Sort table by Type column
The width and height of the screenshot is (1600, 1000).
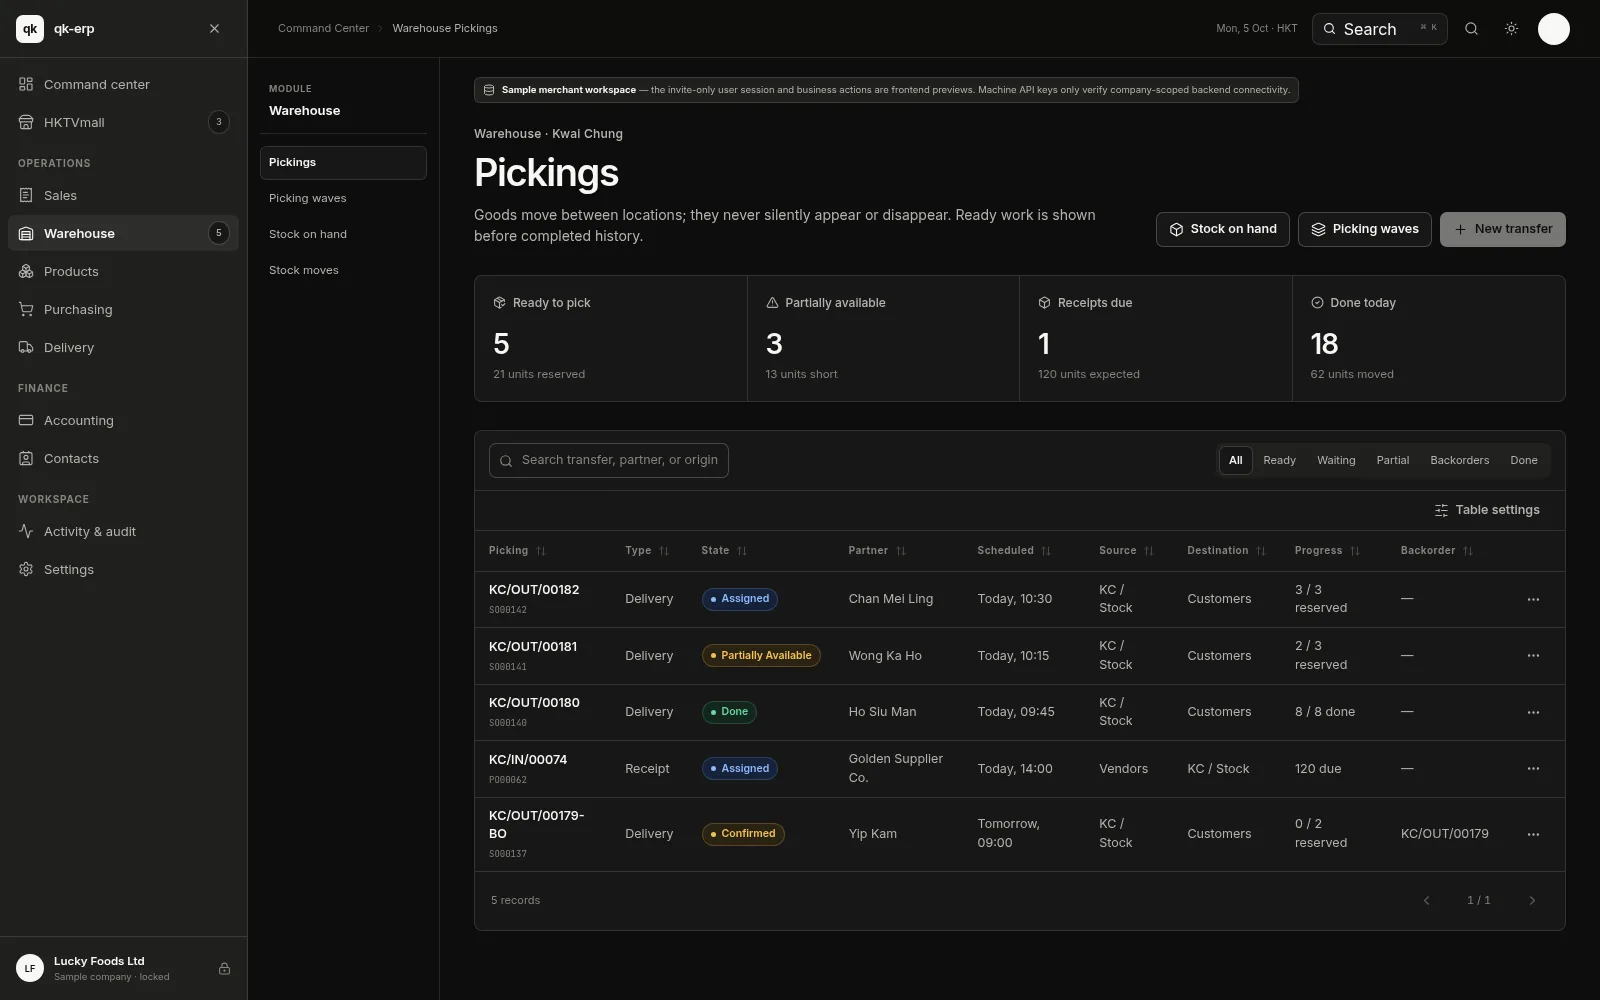tap(646, 551)
